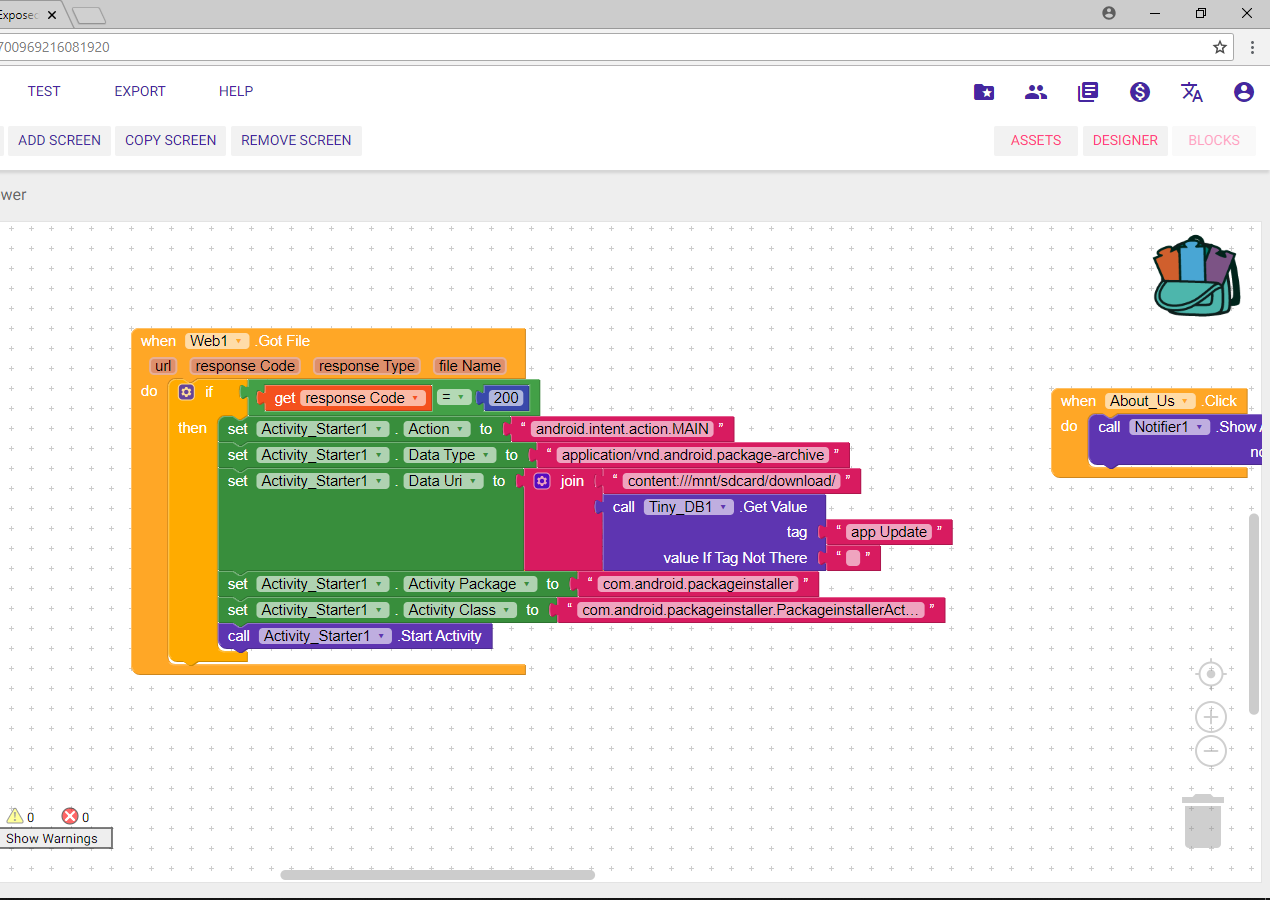1270x900 pixels.
Task: Zoom out with the minus icon
Action: point(1211,751)
